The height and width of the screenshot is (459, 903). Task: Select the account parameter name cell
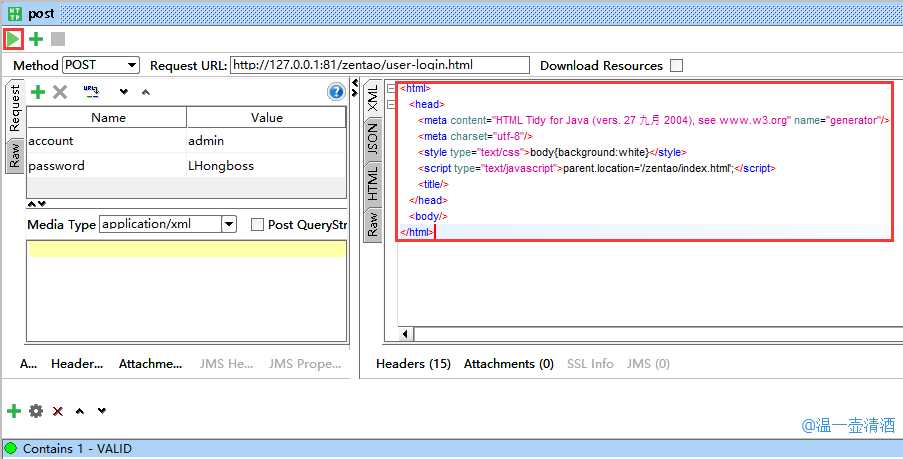click(107, 141)
